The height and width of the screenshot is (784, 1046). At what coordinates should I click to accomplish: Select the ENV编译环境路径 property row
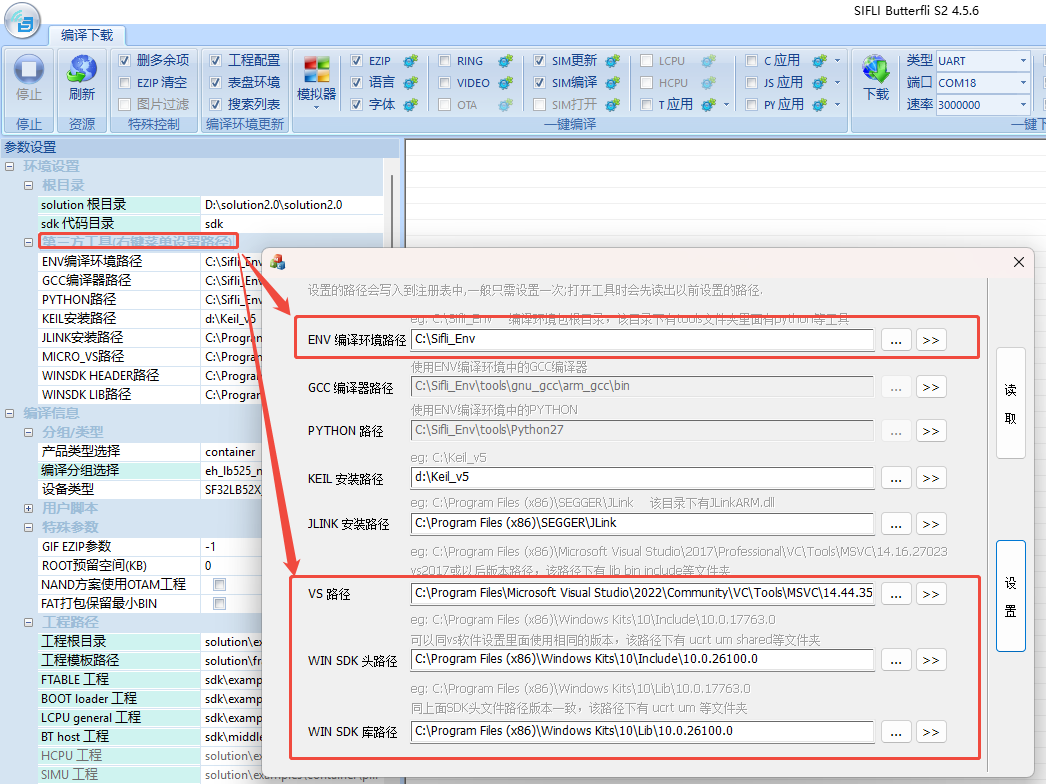(x=120, y=262)
